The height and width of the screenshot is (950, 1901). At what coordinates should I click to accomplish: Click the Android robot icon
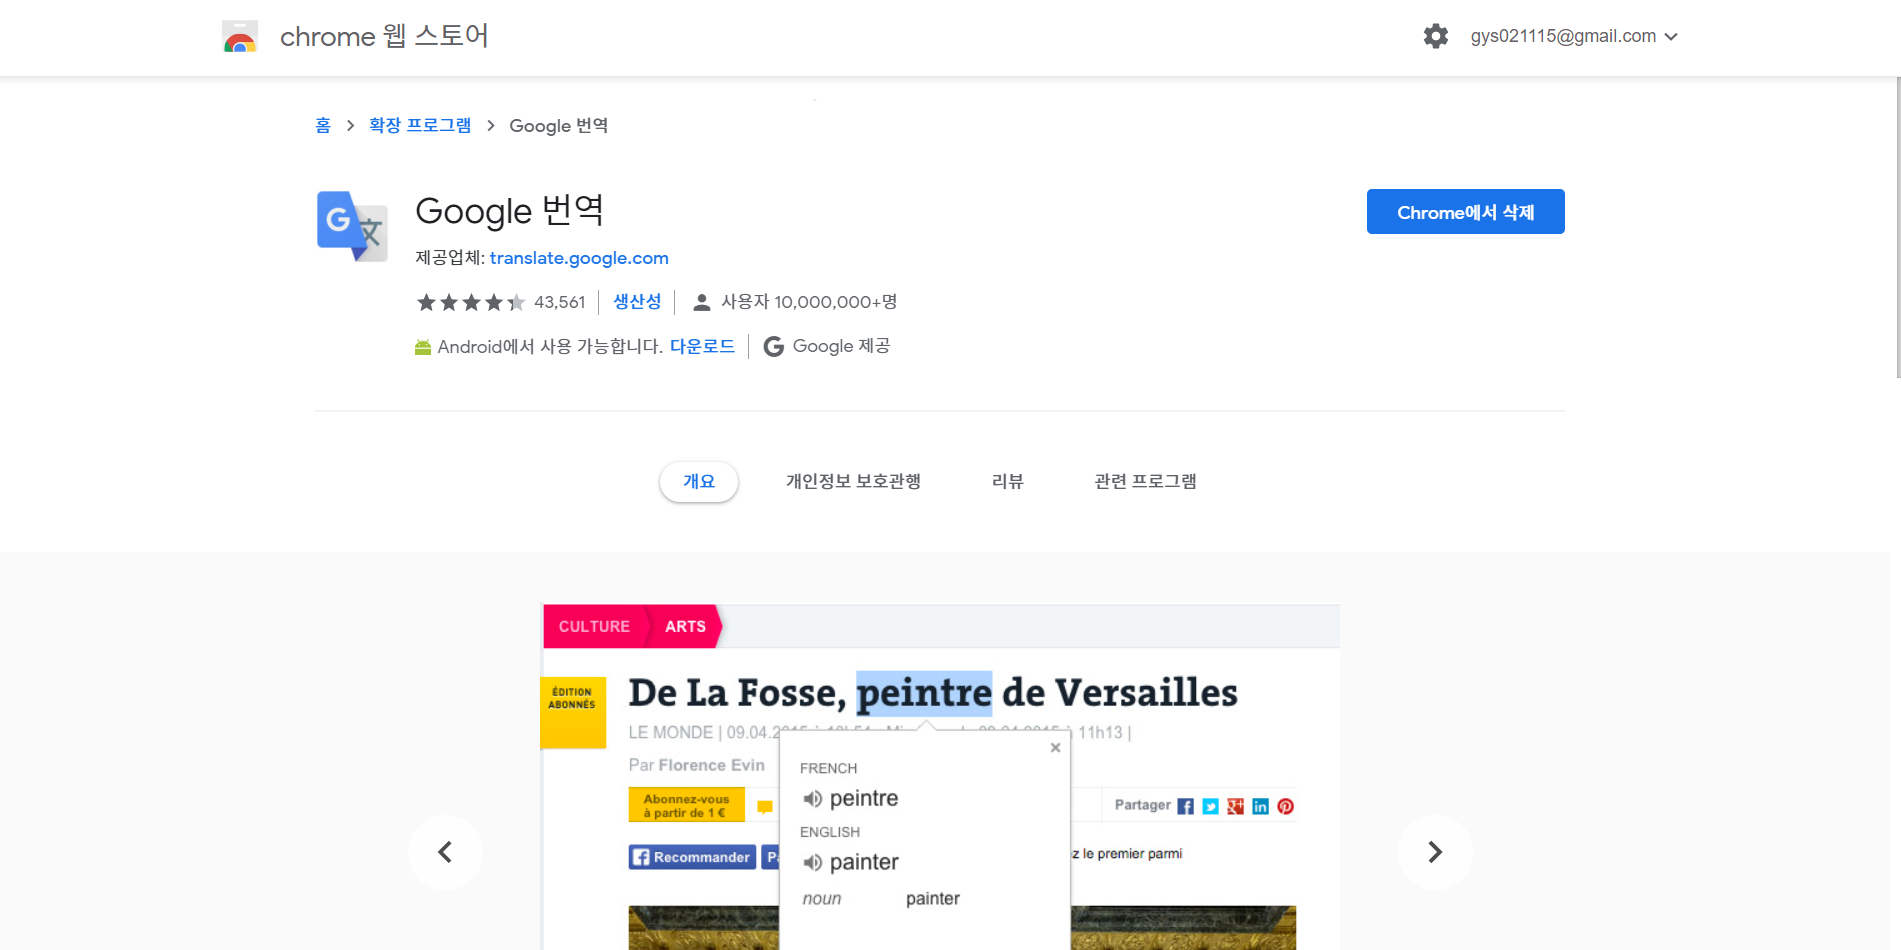[423, 347]
